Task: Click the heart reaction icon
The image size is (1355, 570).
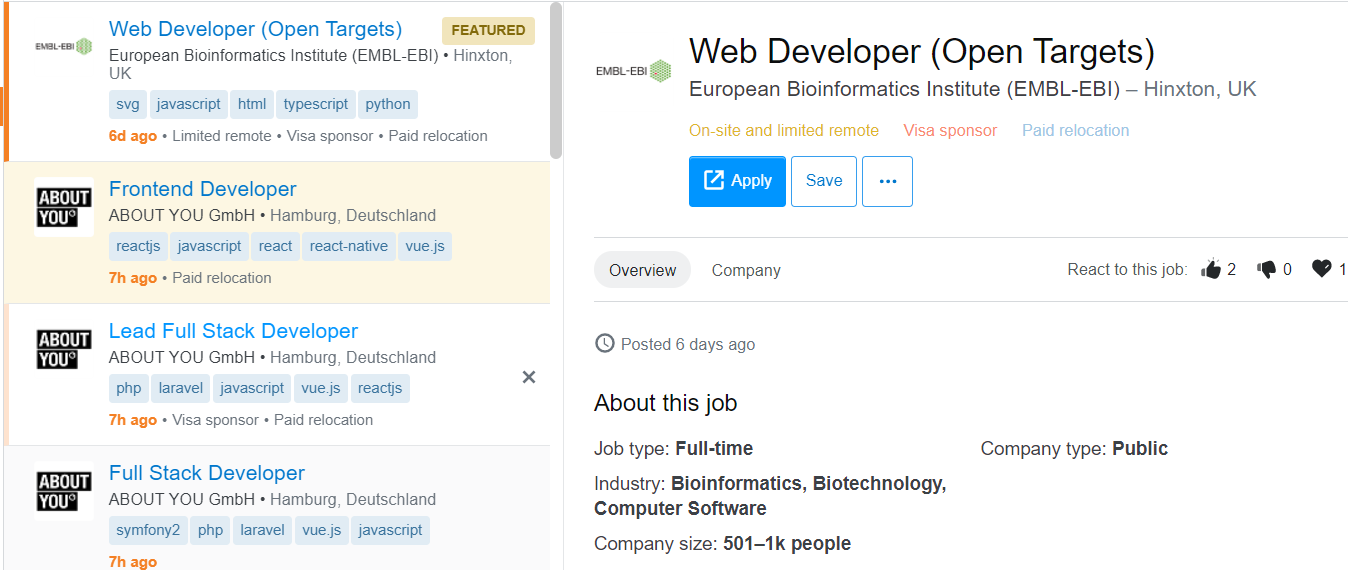Action: point(1322,268)
